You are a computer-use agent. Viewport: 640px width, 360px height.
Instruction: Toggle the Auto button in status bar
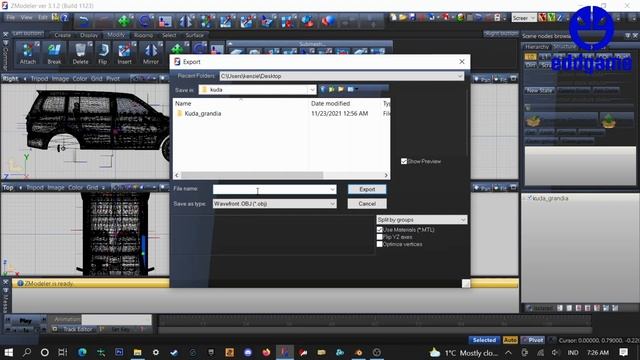click(x=510, y=340)
